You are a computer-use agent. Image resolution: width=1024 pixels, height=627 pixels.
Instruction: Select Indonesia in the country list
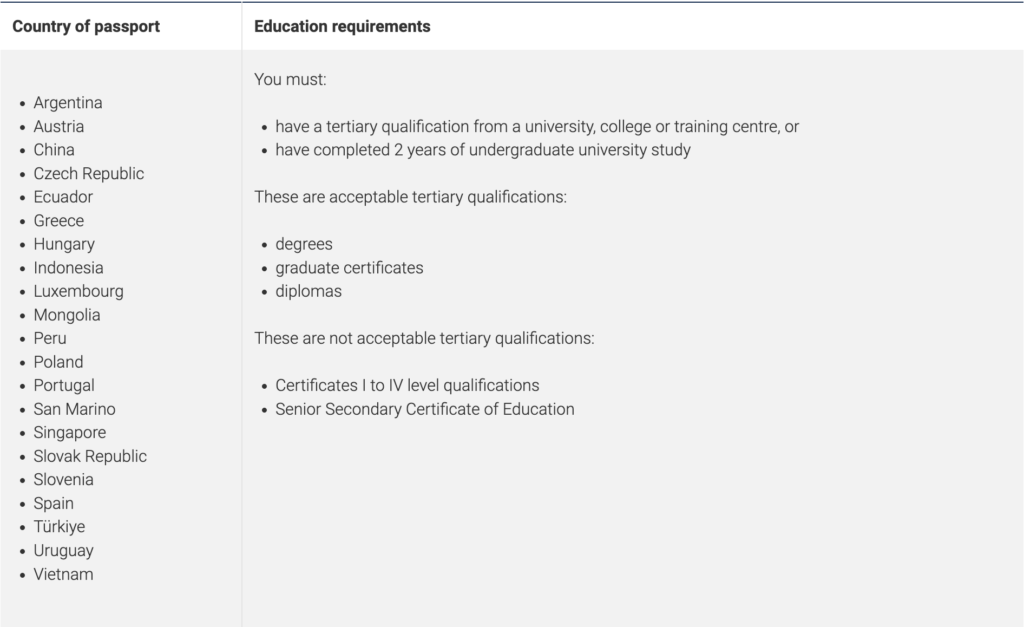tap(69, 268)
